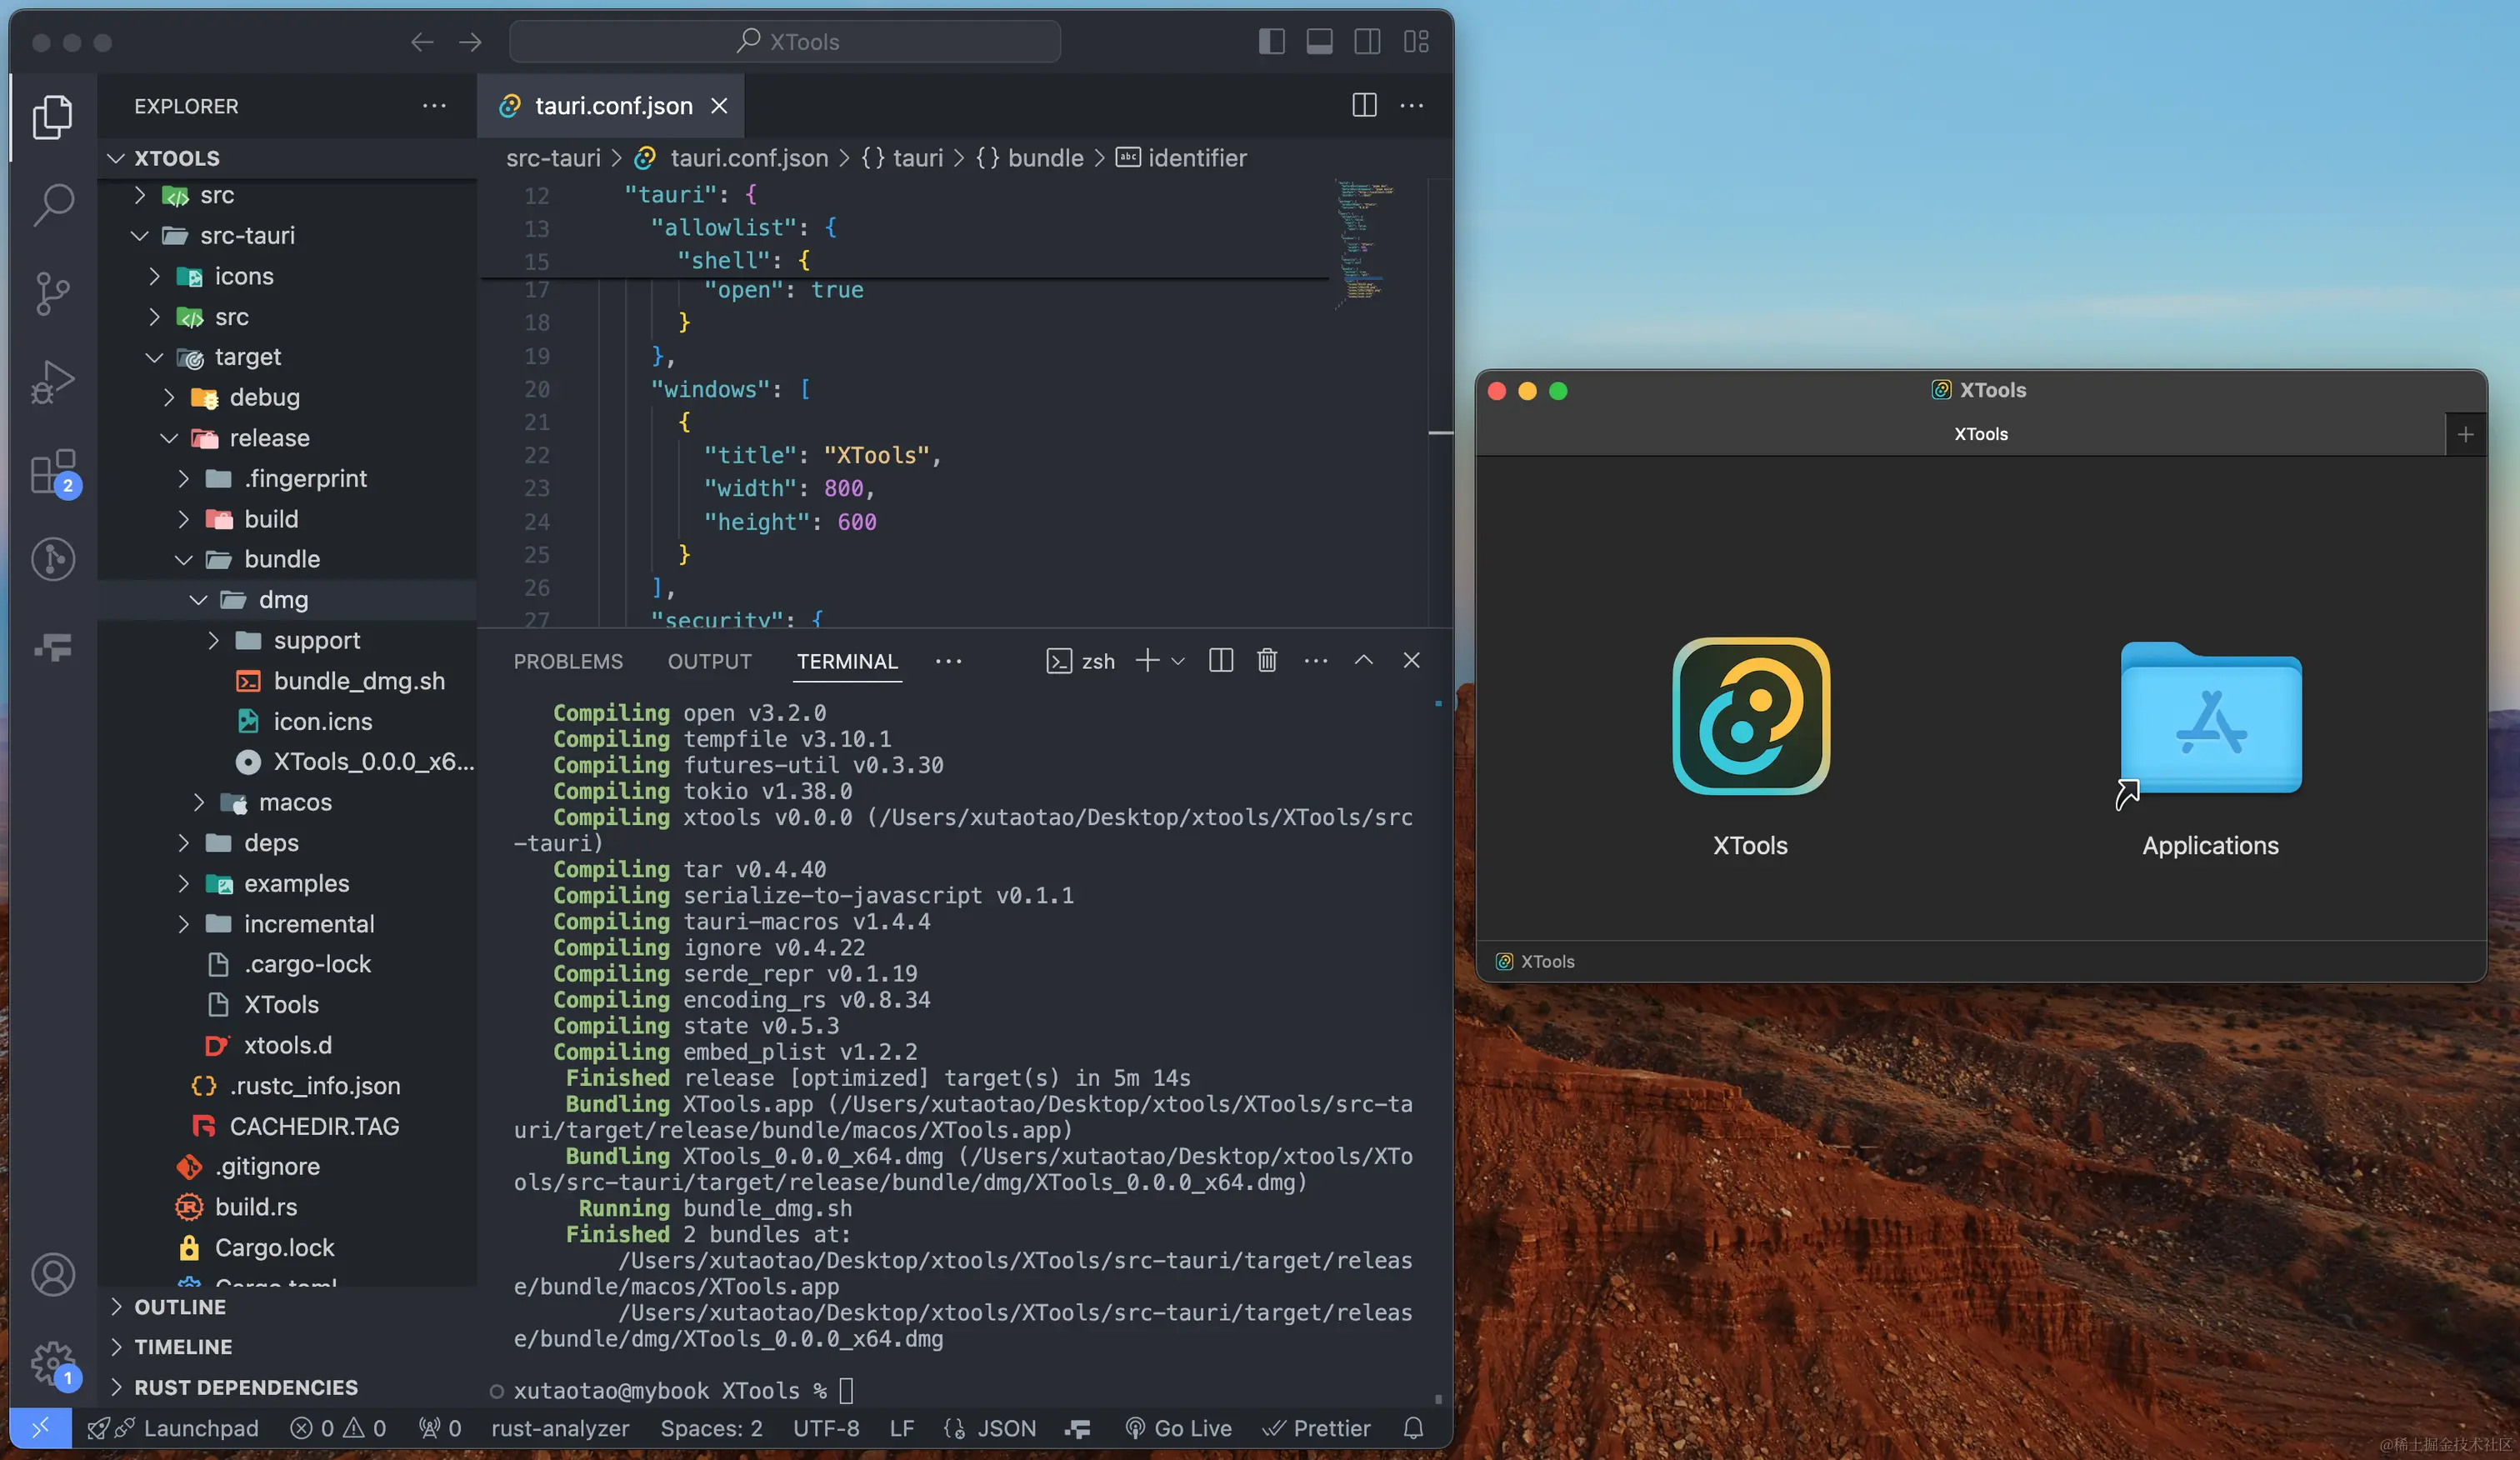This screenshot has width=2520, height=1460.
Task: Click the Kill Terminal trash icon
Action: pyautogui.click(x=1266, y=660)
